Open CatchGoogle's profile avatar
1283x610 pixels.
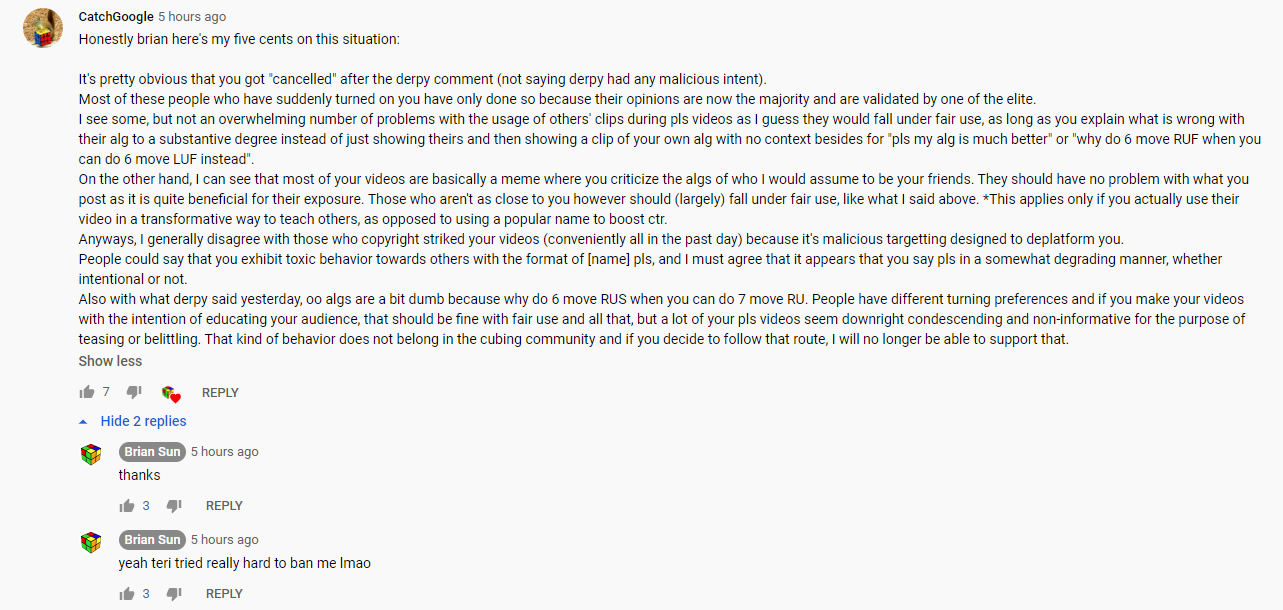pyautogui.click(x=43, y=28)
